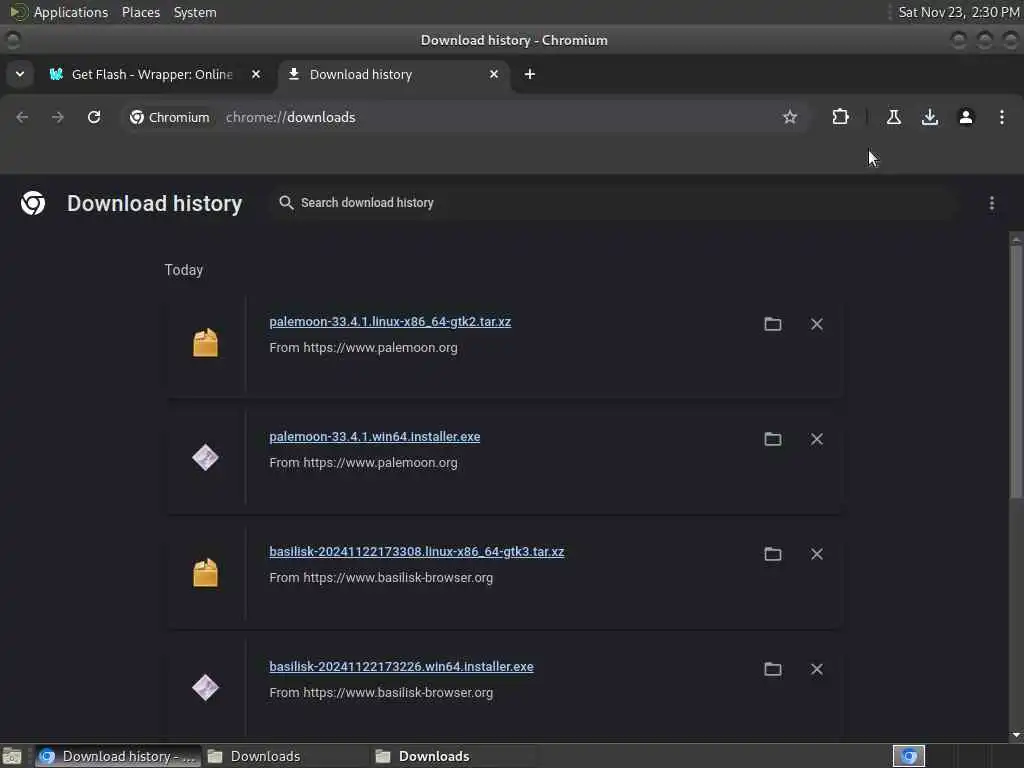Open Download history page options menu

[991, 203]
